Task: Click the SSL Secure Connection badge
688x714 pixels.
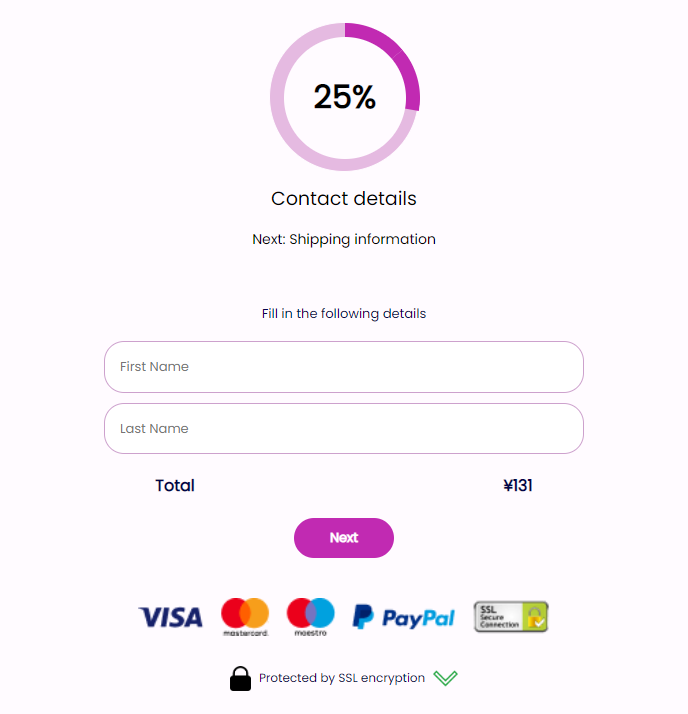Action: click(x=511, y=617)
